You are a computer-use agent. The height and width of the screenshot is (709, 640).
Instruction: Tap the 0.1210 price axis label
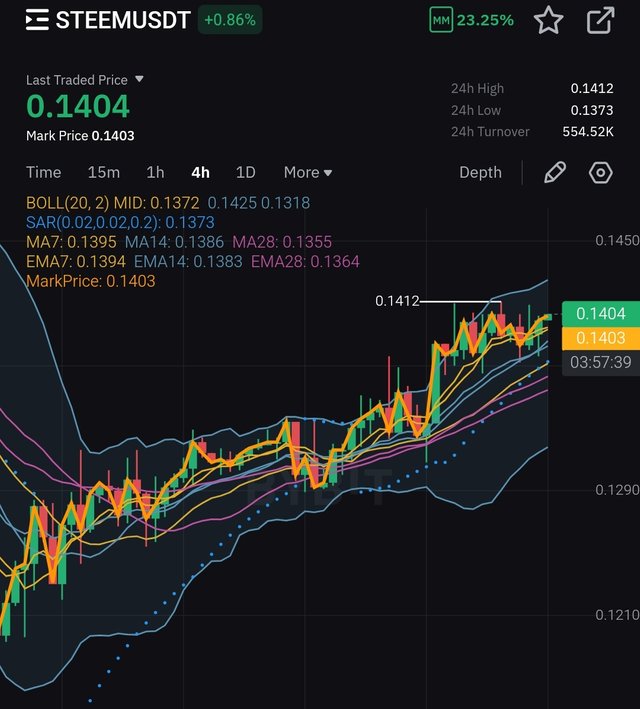[x=617, y=615]
